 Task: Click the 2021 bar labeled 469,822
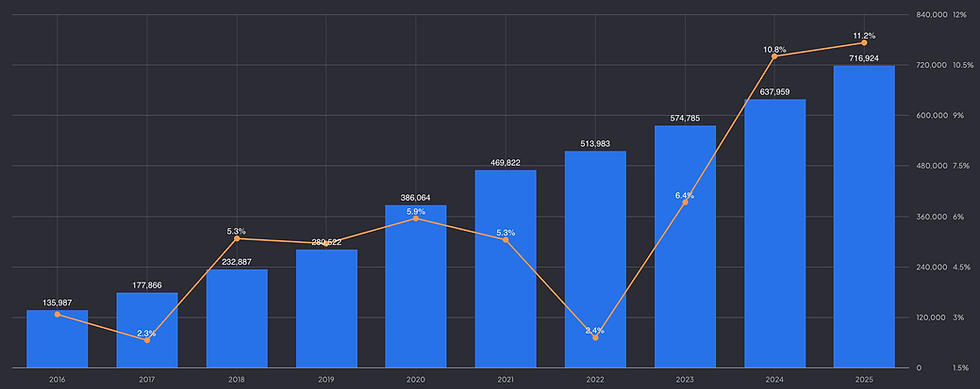[506, 269]
